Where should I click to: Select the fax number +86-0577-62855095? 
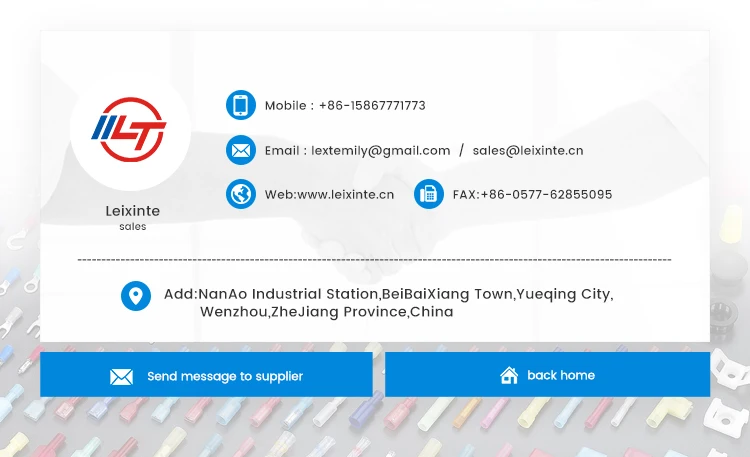pyautogui.click(x=546, y=194)
